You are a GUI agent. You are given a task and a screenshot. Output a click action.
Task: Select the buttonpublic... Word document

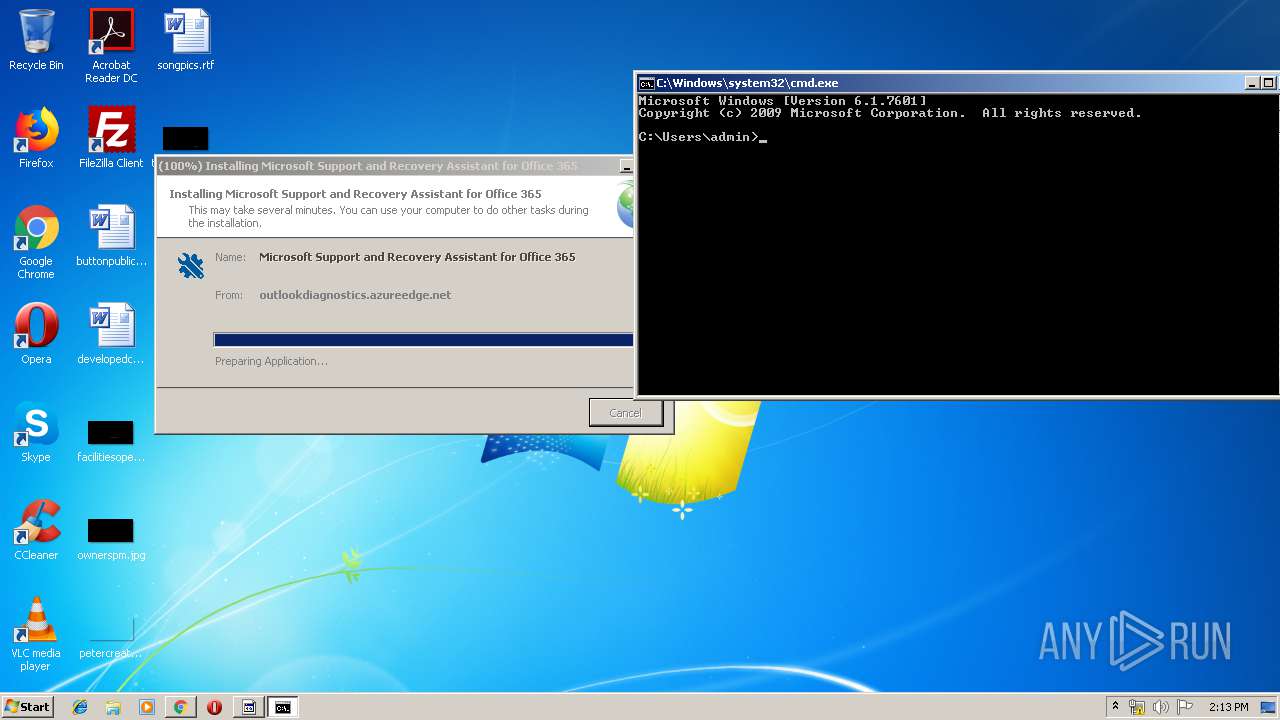click(x=111, y=236)
